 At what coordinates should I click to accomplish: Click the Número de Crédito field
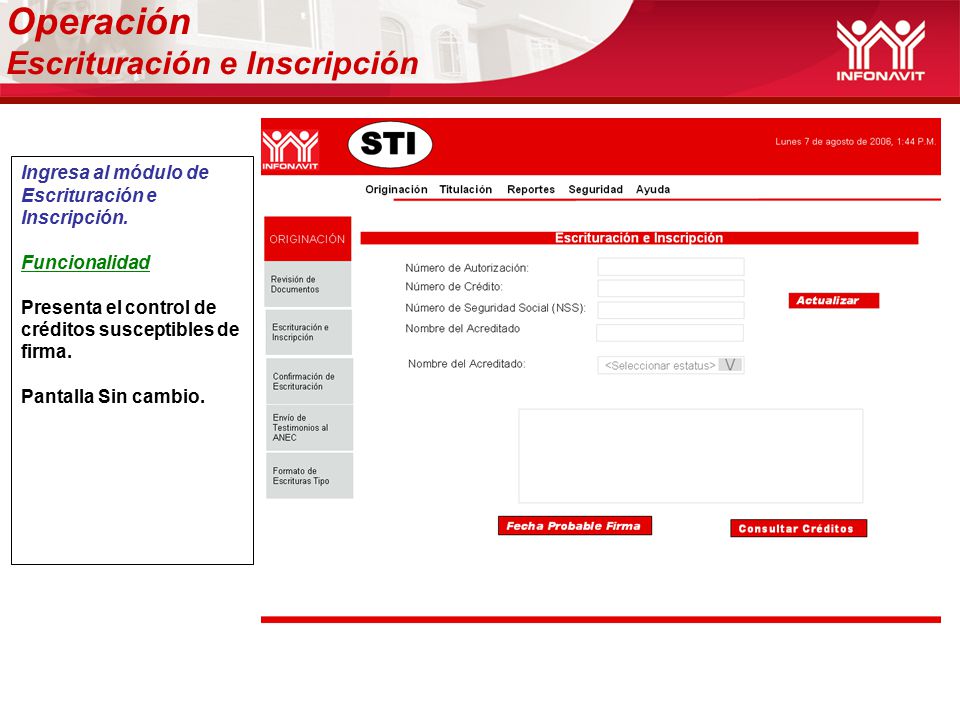point(671,288)
